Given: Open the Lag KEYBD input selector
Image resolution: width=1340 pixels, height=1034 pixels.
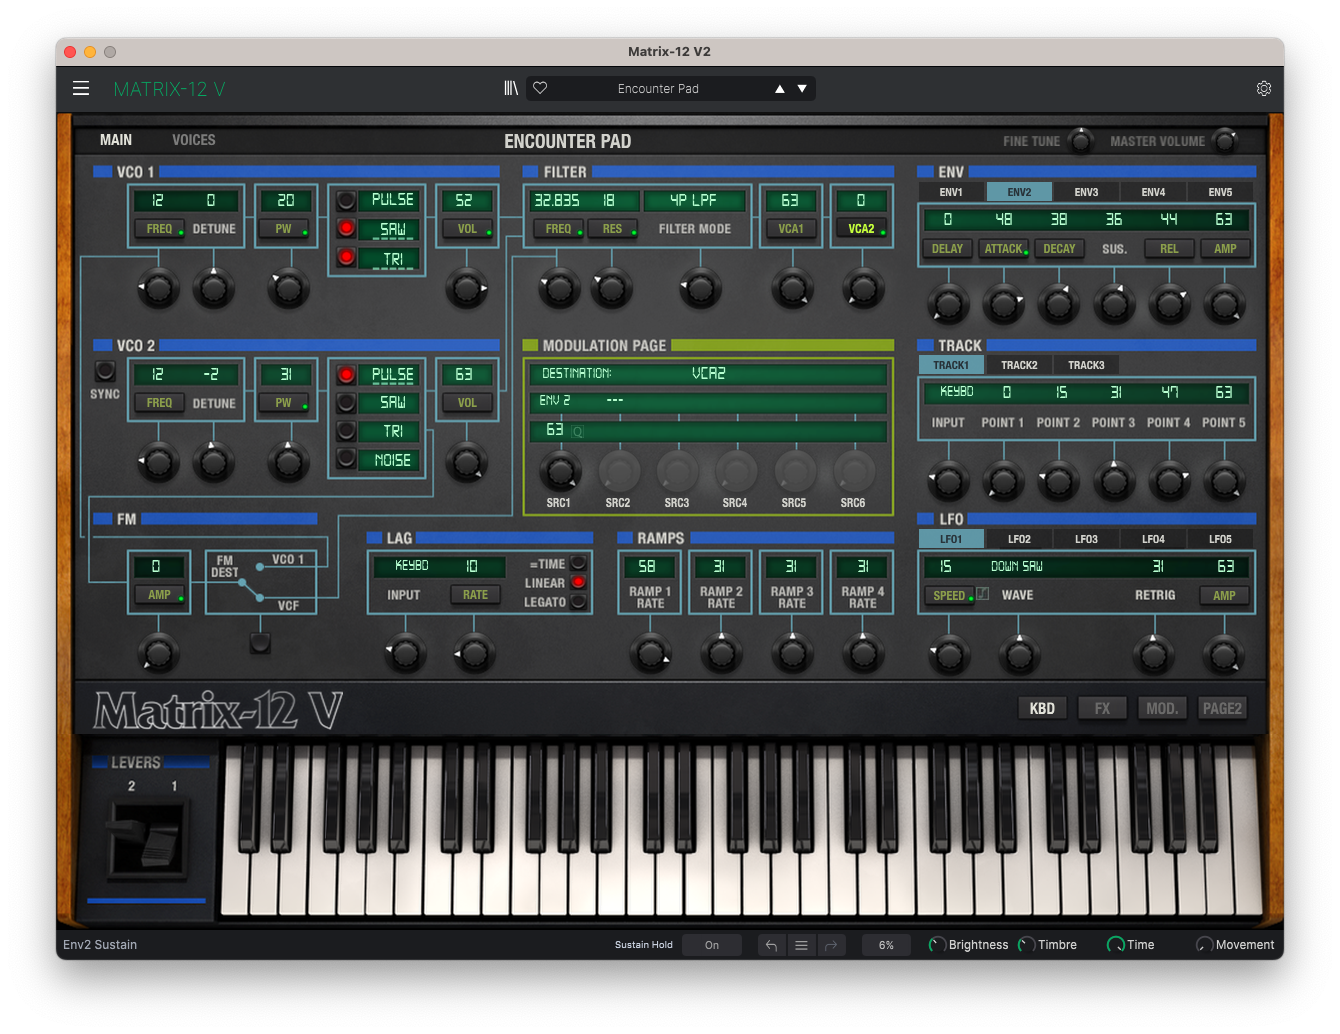Looking at the screenshot, I should pos(412,566).
